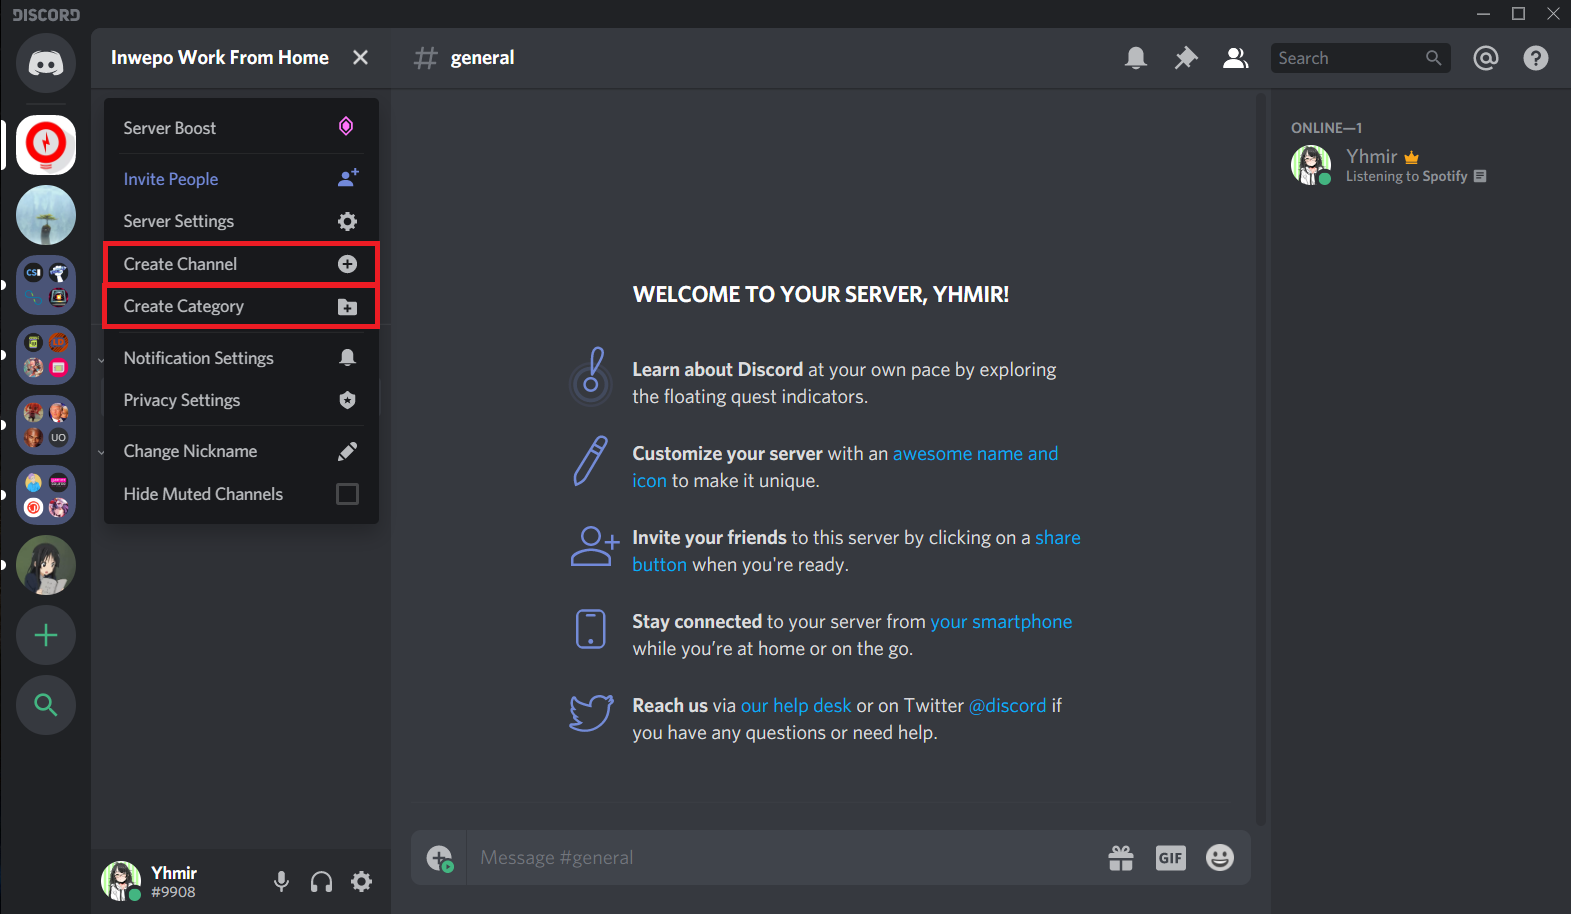Open Server Settings from menu
1571x914 pixels.
(241, 221)
